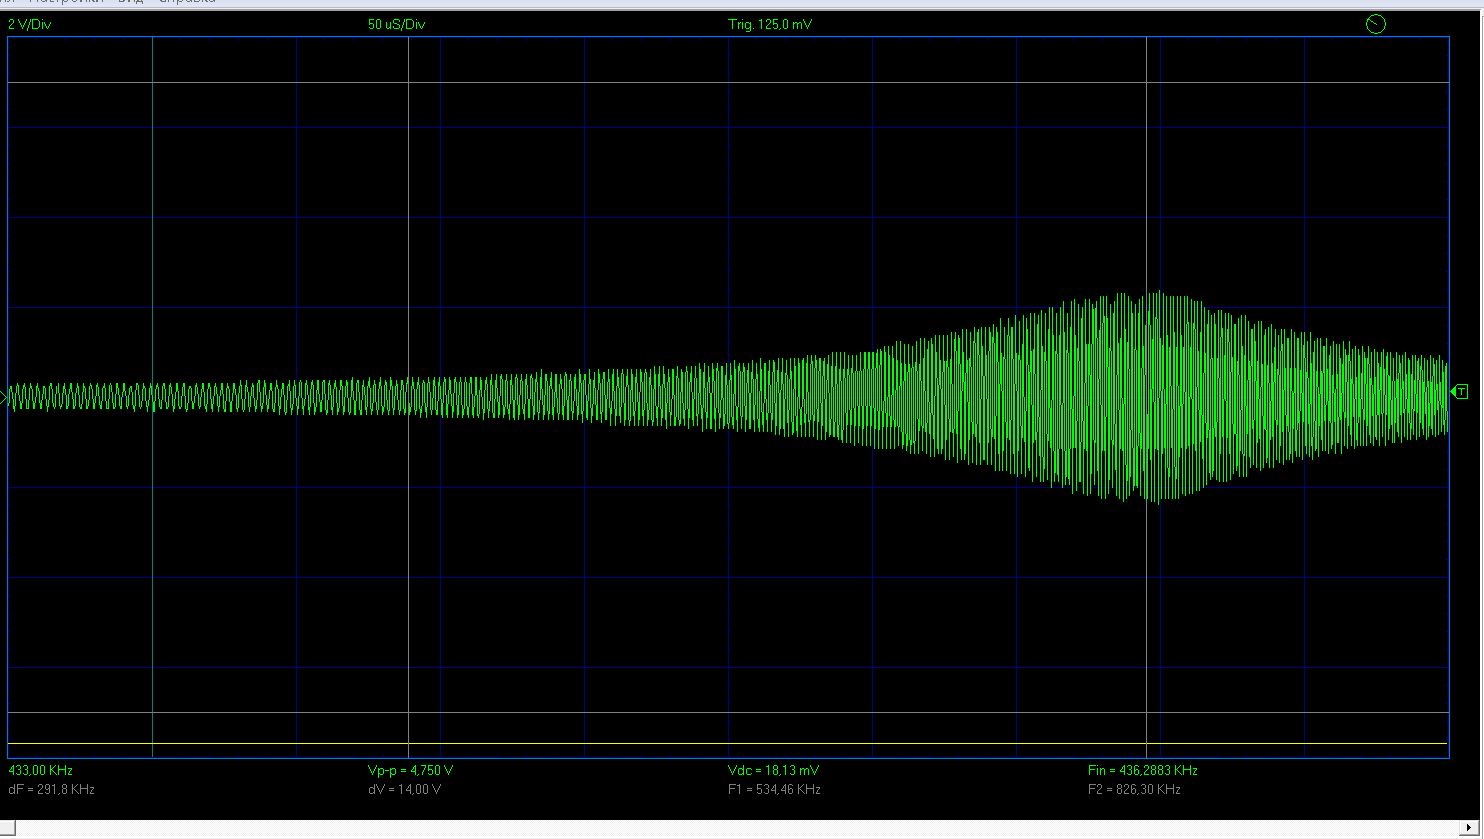Click the Vp-p = 4,750 V measurement

pos(410,771)
